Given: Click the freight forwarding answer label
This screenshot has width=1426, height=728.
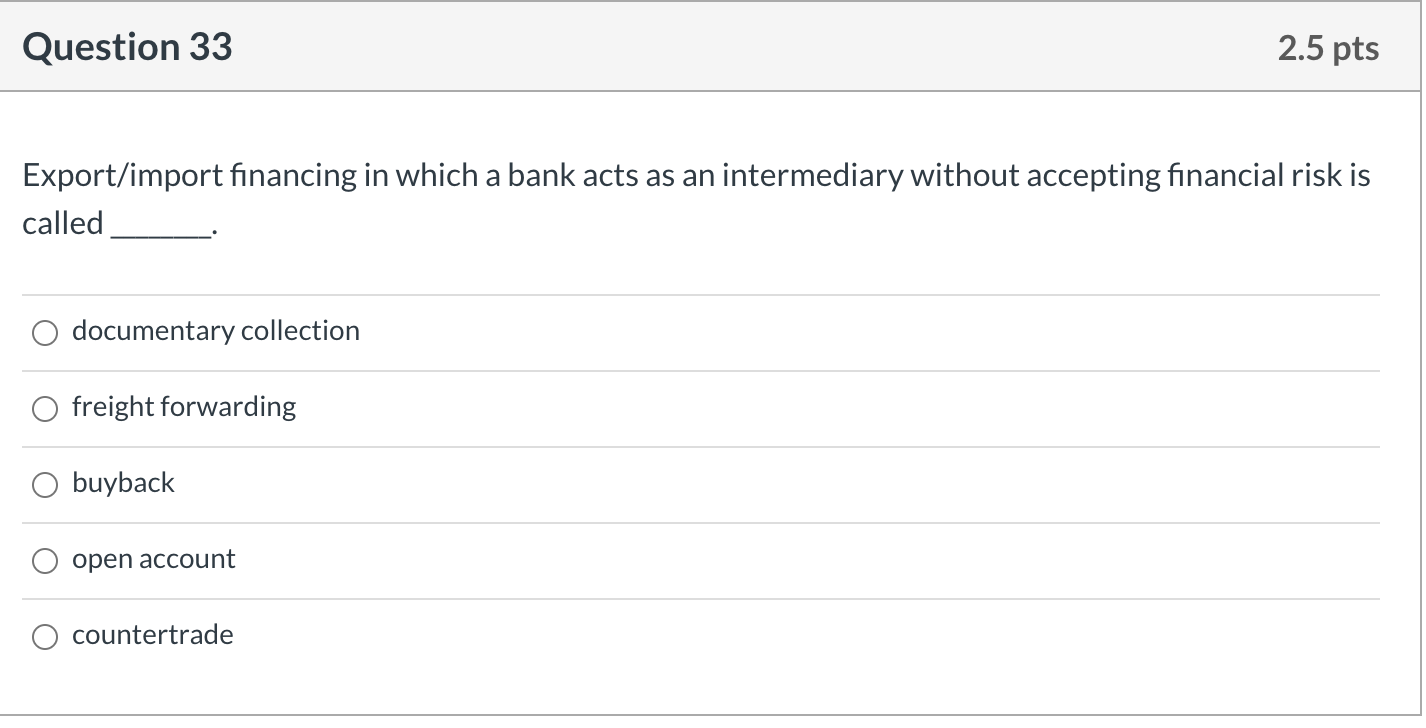Looking at the screenshot, I should click(183, 407).
